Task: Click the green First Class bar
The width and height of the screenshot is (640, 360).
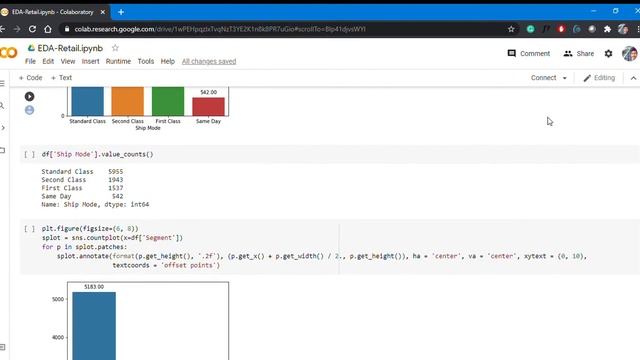Action: pyautogui.click(x=168, y=101)
